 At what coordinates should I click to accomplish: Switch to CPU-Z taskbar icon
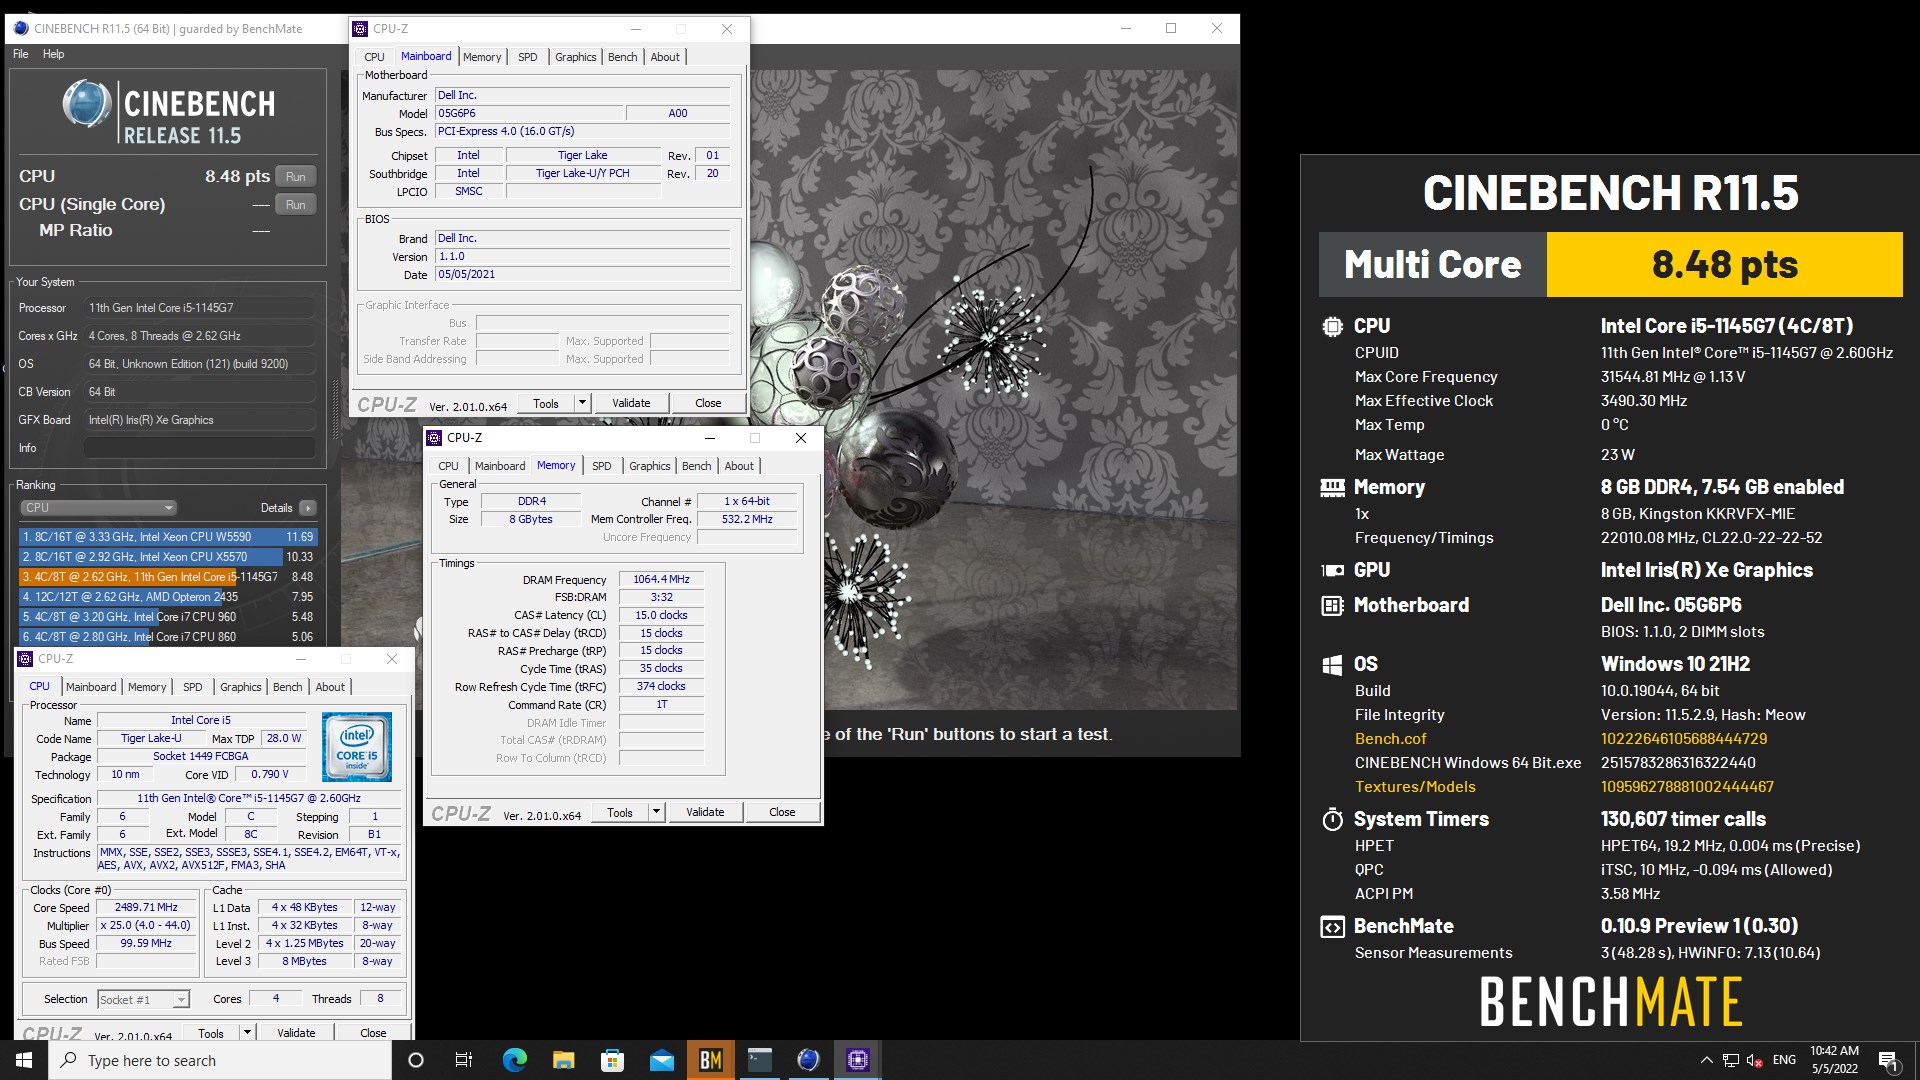click(x=858, y=1060)
